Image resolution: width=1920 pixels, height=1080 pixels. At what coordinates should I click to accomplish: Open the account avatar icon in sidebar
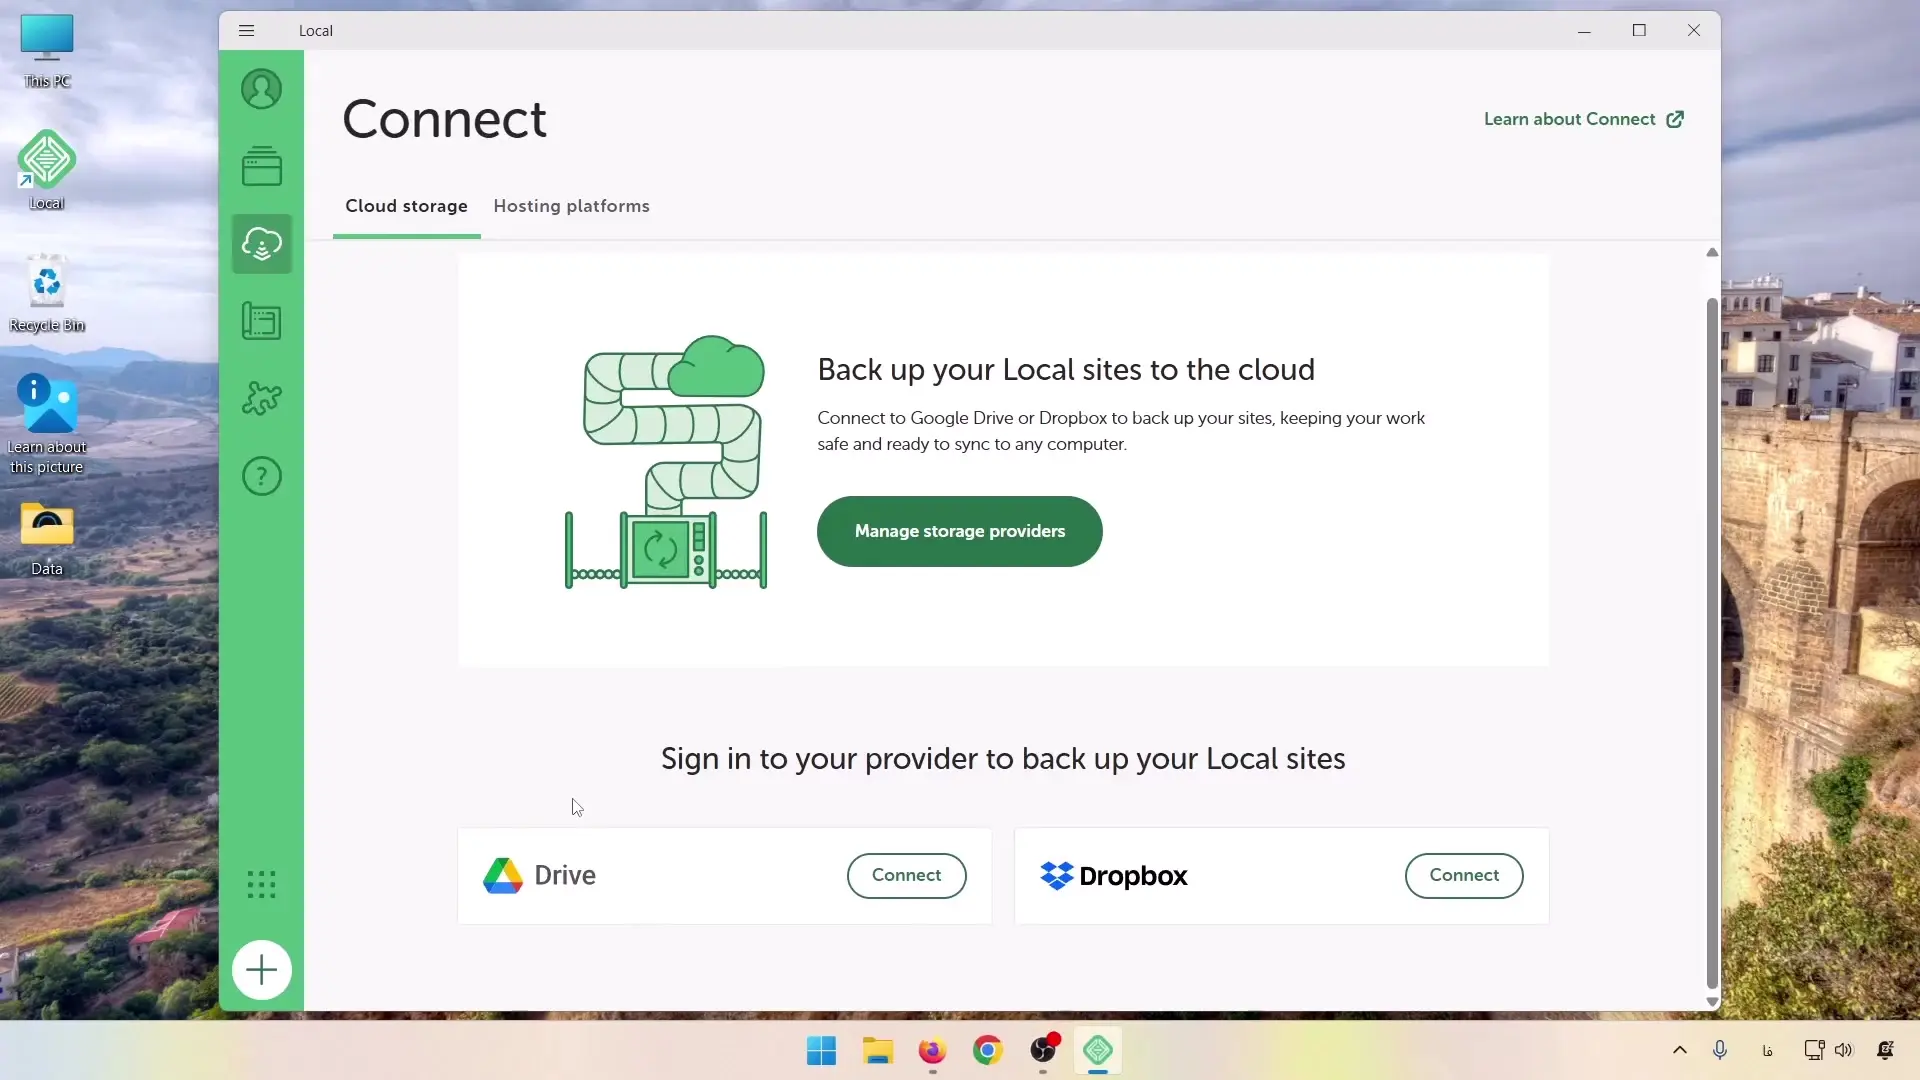[261, 90]
